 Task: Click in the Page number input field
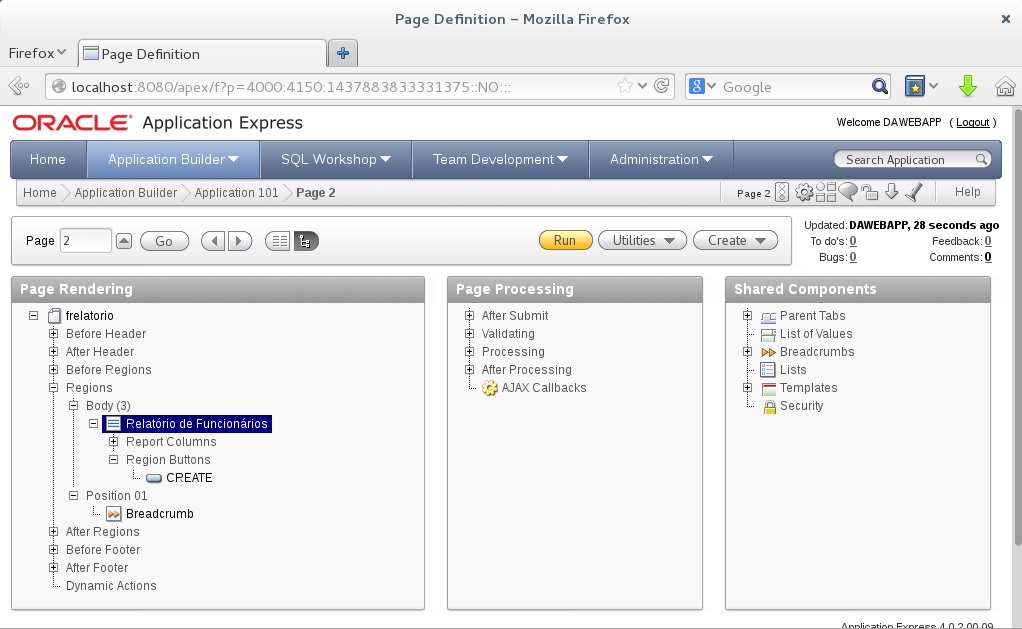click(x=85, y=241)
